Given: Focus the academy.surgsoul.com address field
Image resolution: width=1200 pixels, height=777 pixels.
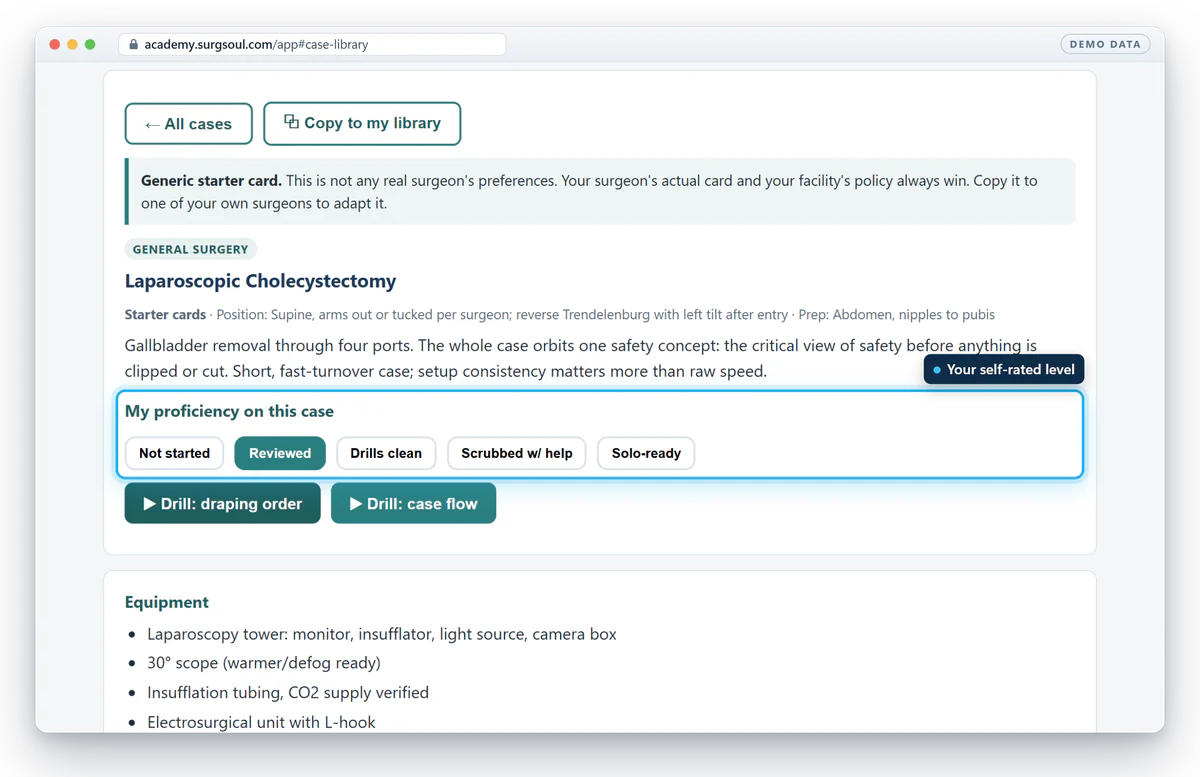Looking at the screenshot, I should pos(312,44).
